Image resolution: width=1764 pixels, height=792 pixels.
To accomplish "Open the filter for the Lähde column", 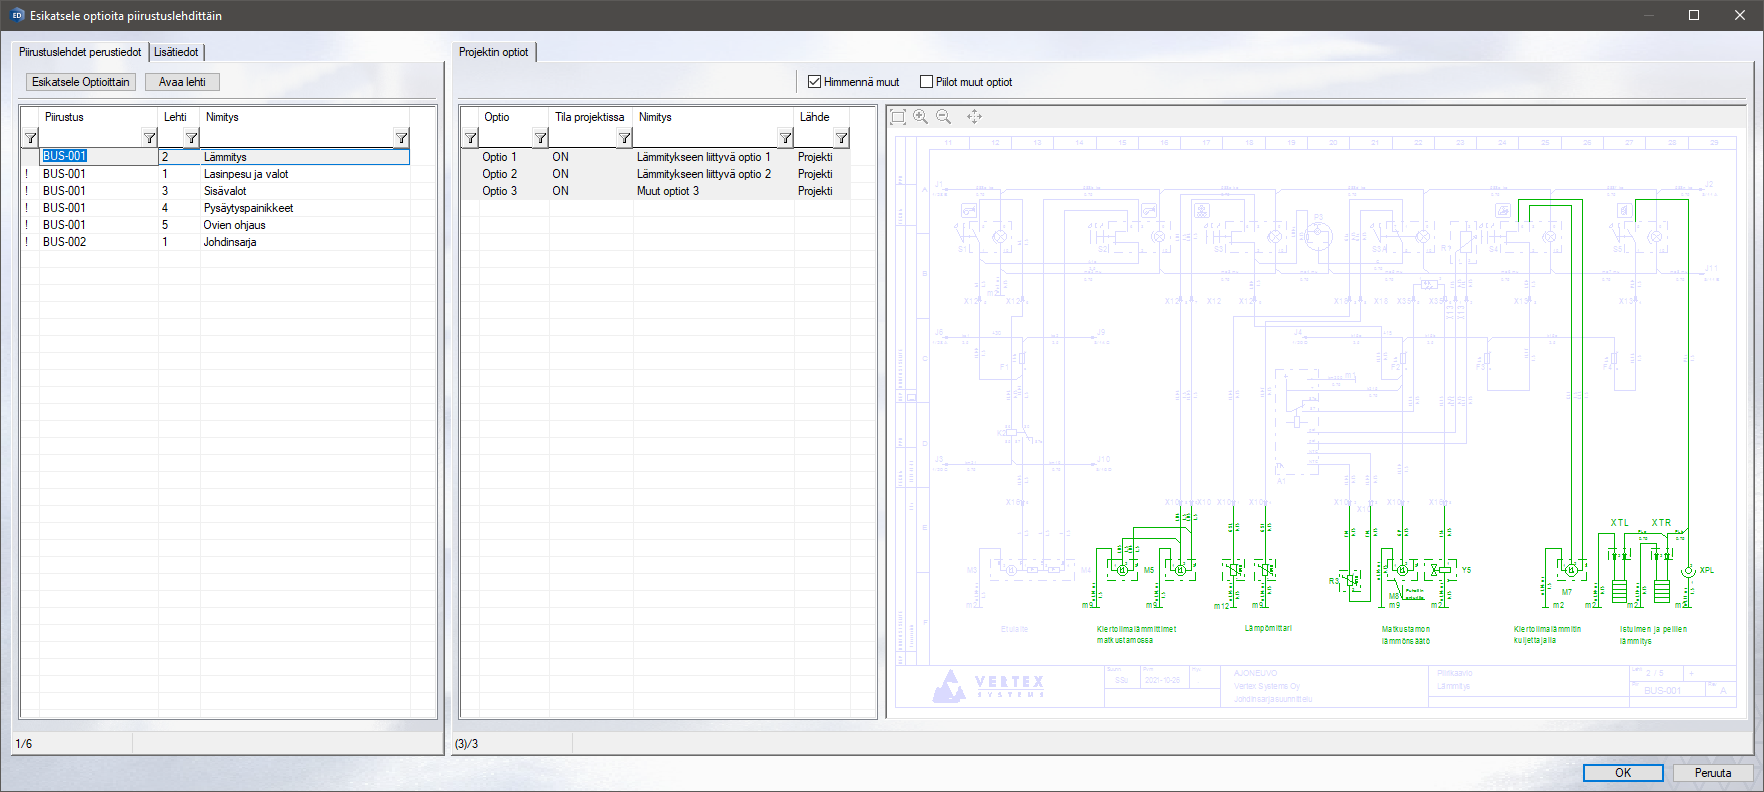I will pyautogui.click(x=841, y=138).
